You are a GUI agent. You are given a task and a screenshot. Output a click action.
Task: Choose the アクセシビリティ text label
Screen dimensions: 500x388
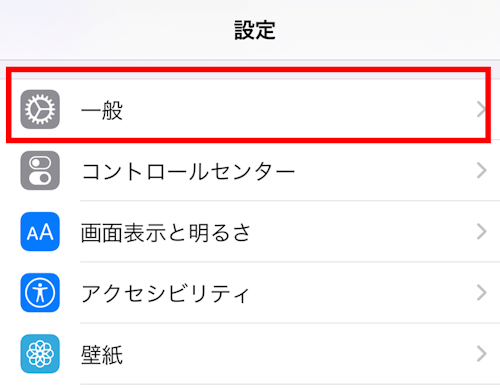tap(165, 293)
